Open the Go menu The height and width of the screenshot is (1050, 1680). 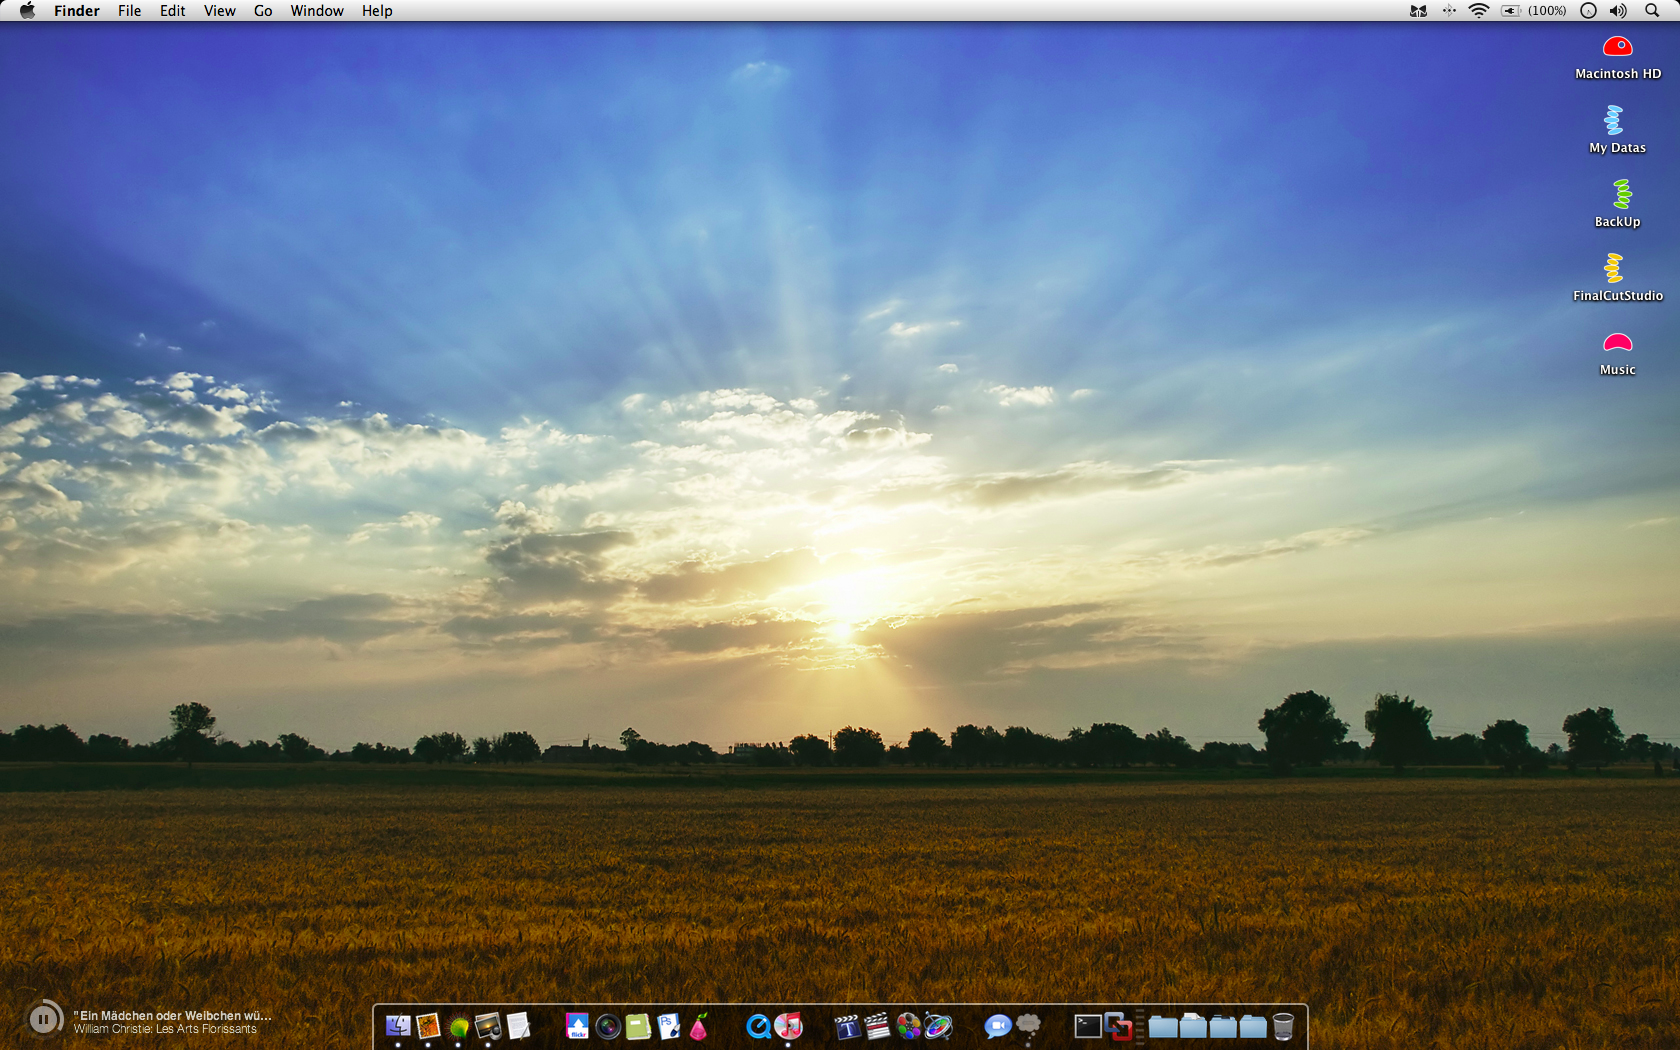pos(263,11)
